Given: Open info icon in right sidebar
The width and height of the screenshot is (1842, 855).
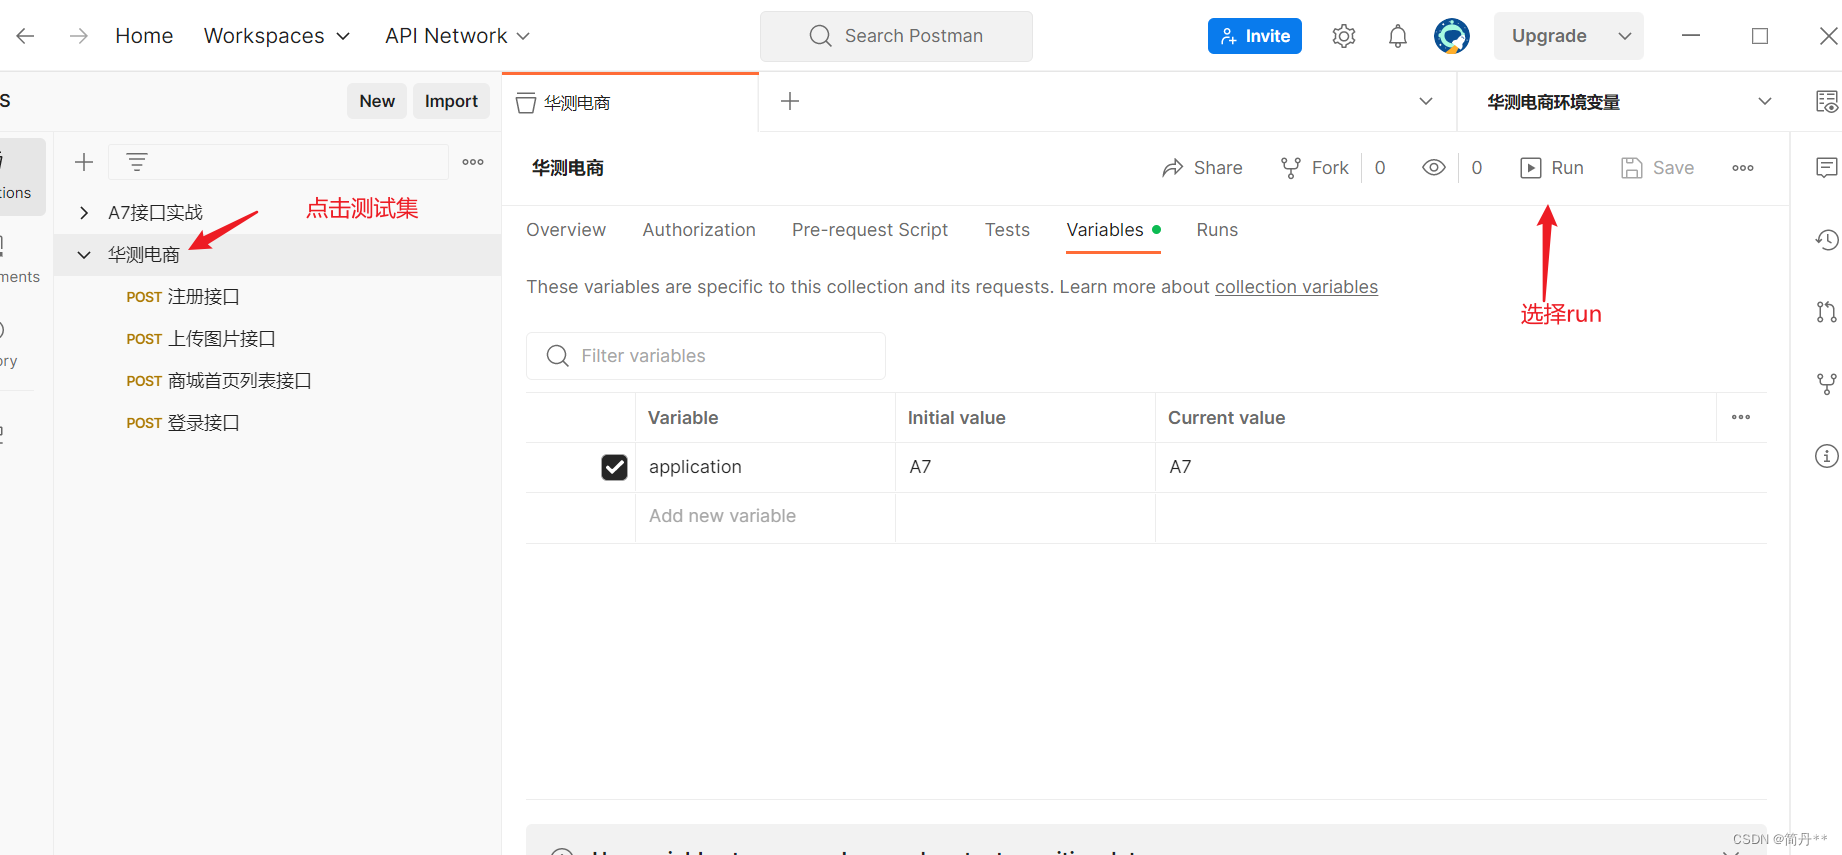Looking at the screenshot, I should 1826,456.
